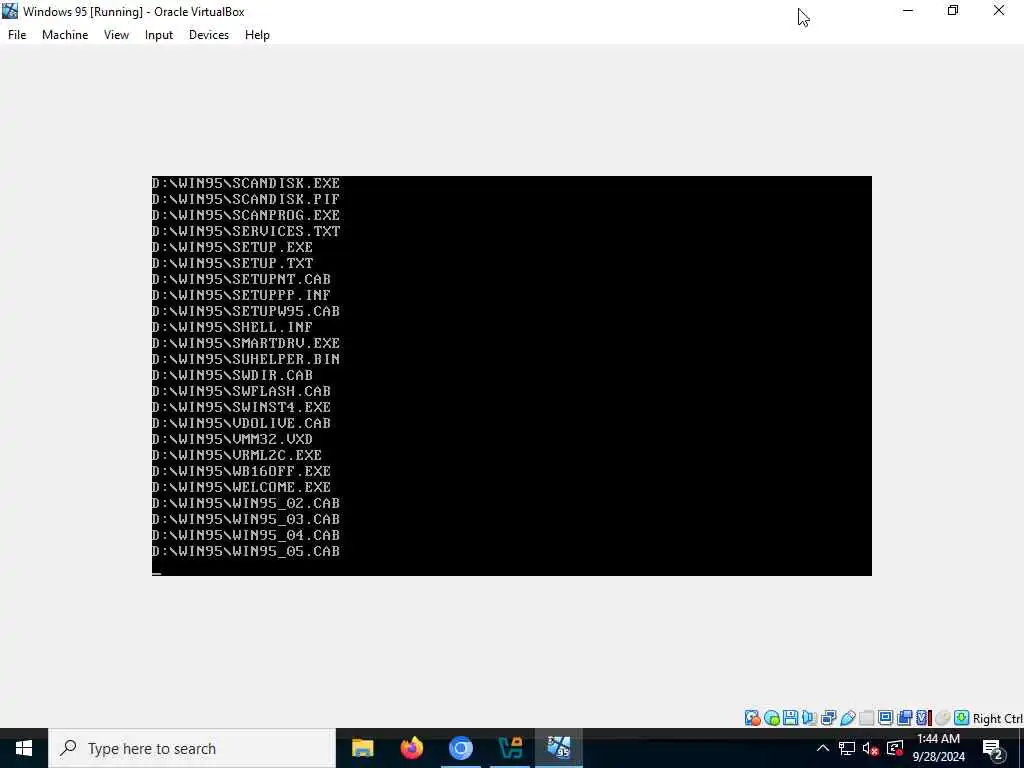Click the keyboard capture green arrow icon
Image resolution: width=1024 pixels, height=768 pixels.
click(961, 718)
